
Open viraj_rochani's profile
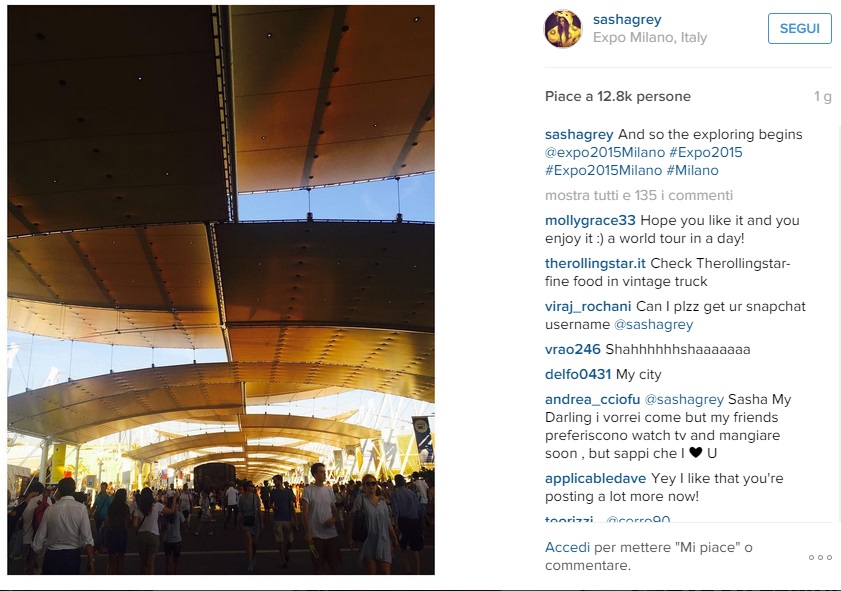pos(588,307)
